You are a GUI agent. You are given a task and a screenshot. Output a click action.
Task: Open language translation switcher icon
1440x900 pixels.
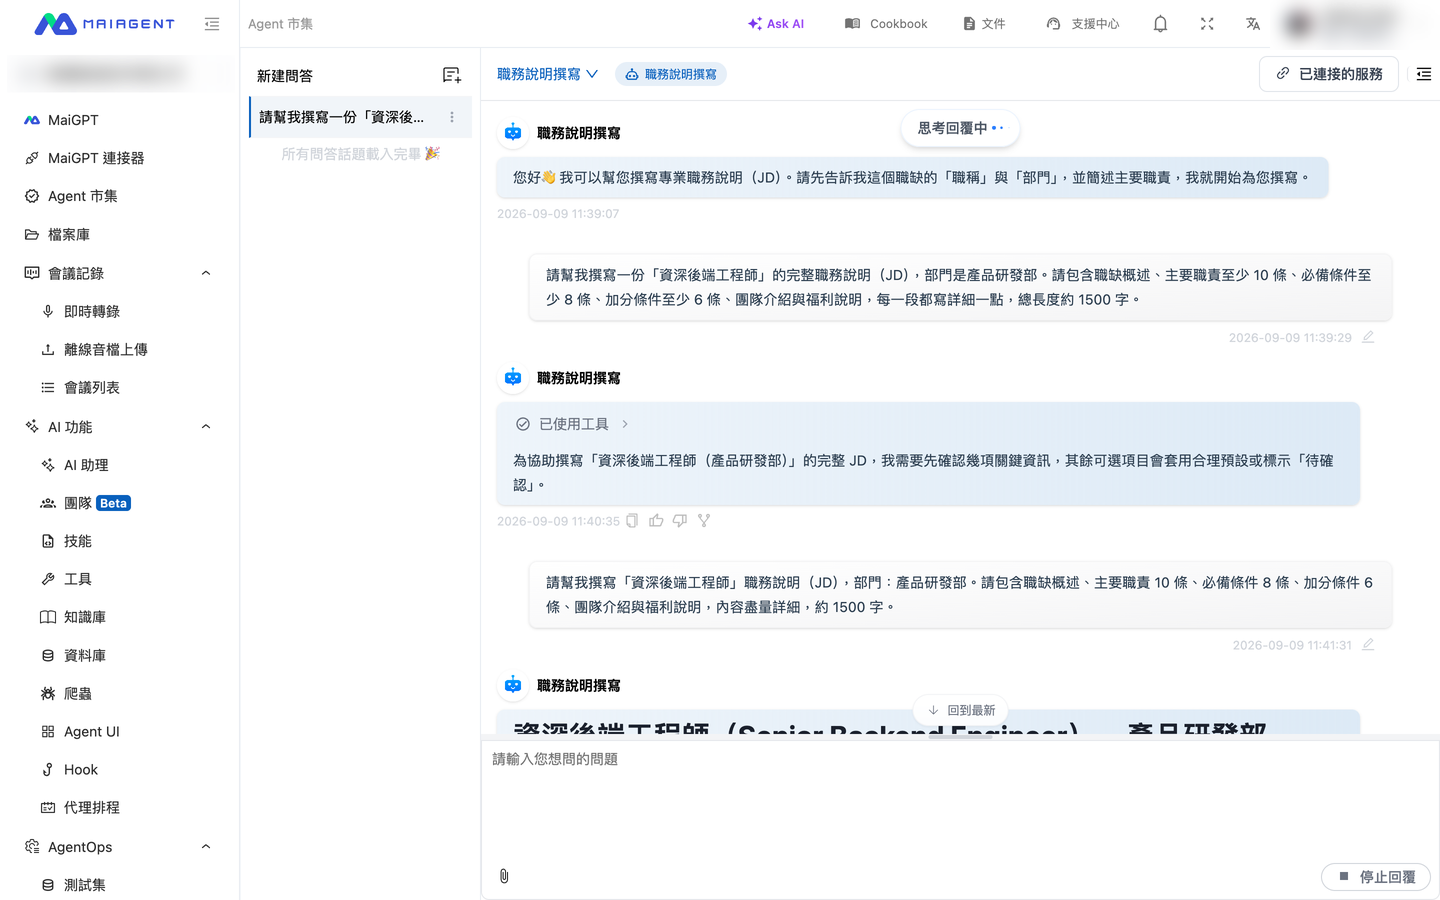tap(1253, 24)
